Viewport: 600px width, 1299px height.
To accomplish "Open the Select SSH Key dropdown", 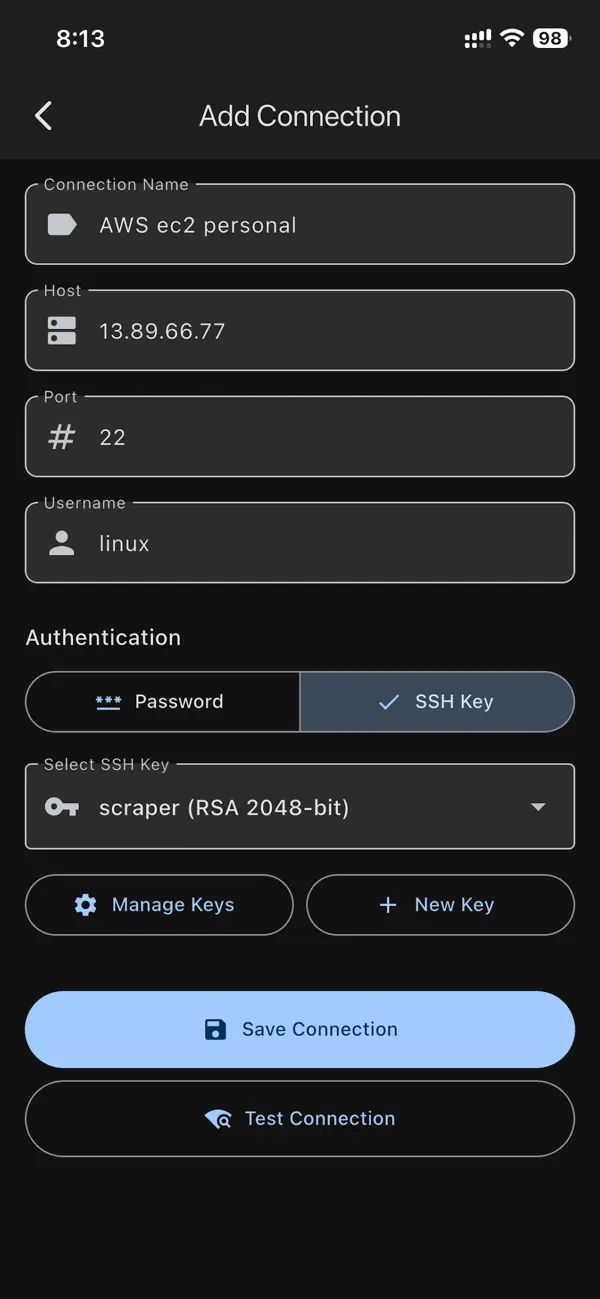I will click(300, 807).
